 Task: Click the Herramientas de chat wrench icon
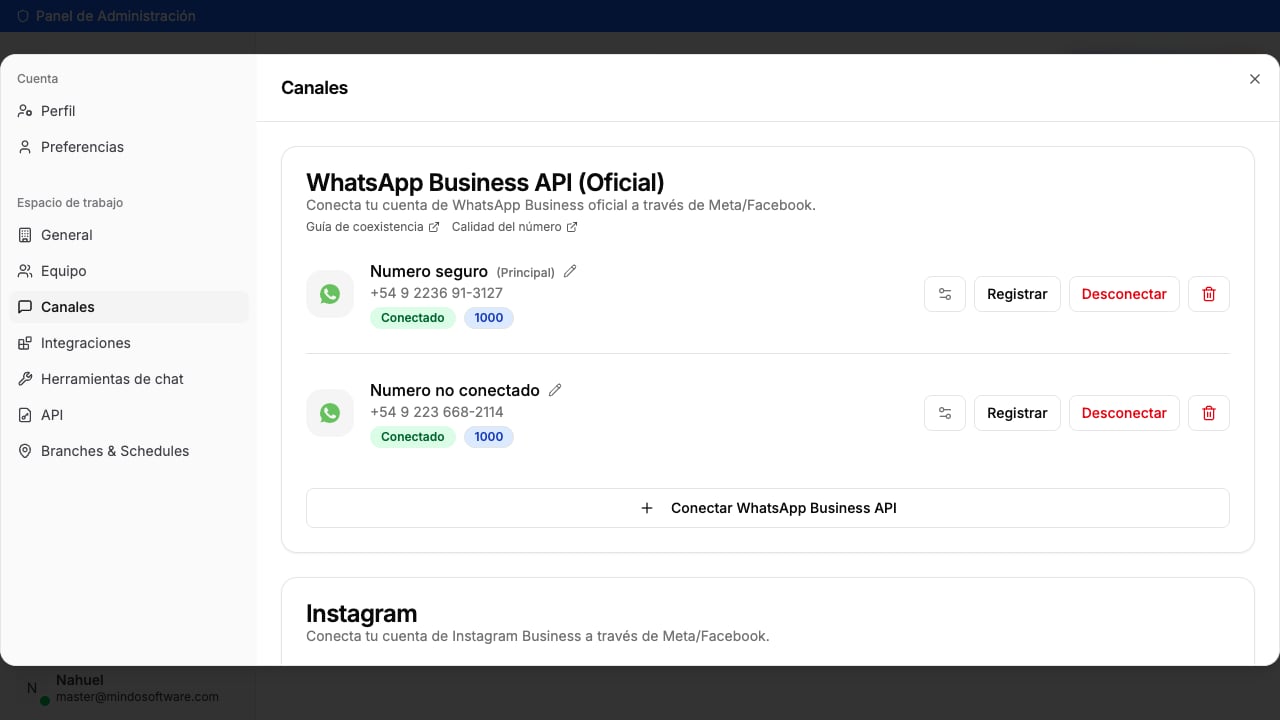tap(25, 379)
